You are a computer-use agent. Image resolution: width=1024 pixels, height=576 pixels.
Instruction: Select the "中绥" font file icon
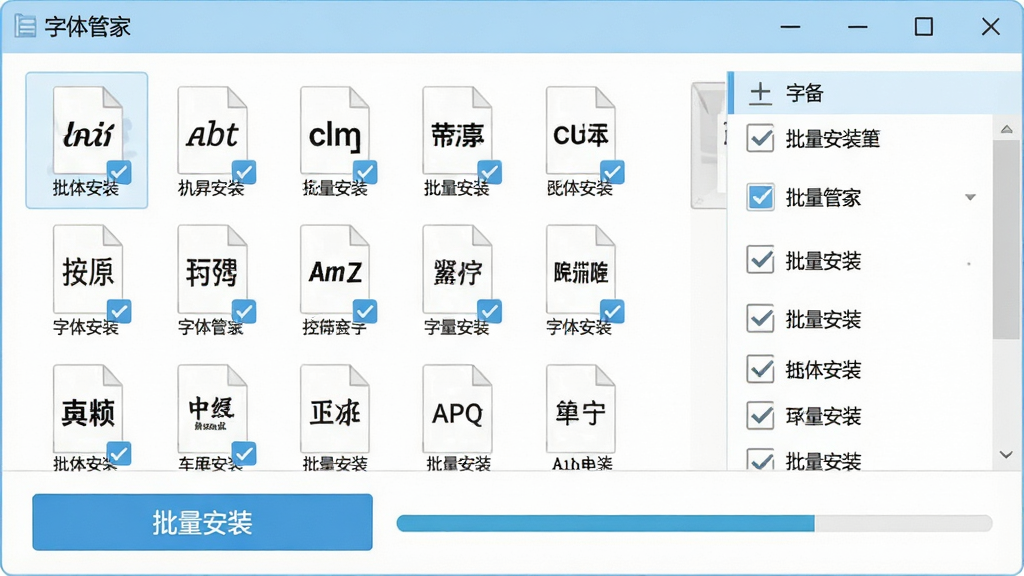[x=212, y=409]
